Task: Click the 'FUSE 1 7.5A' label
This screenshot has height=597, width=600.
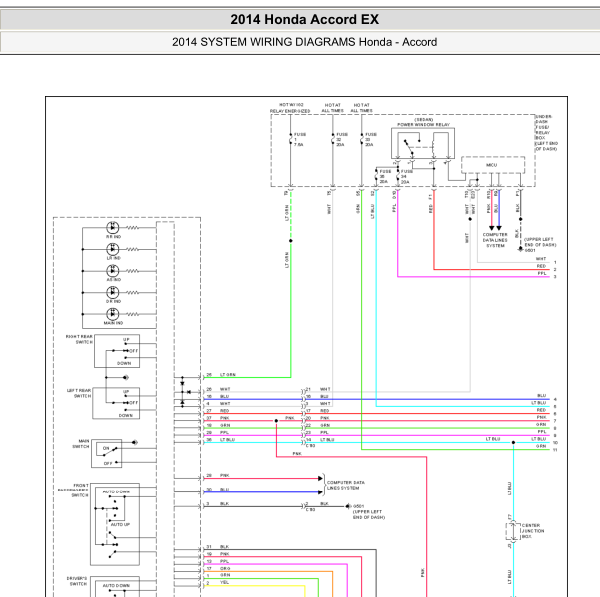Action: [x=299, y=140]
